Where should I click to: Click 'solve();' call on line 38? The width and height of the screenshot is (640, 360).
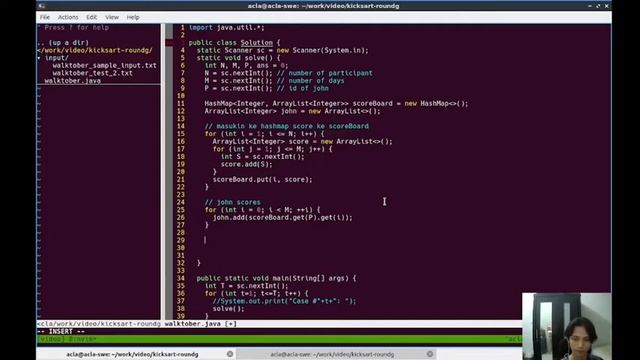(229, 309)
